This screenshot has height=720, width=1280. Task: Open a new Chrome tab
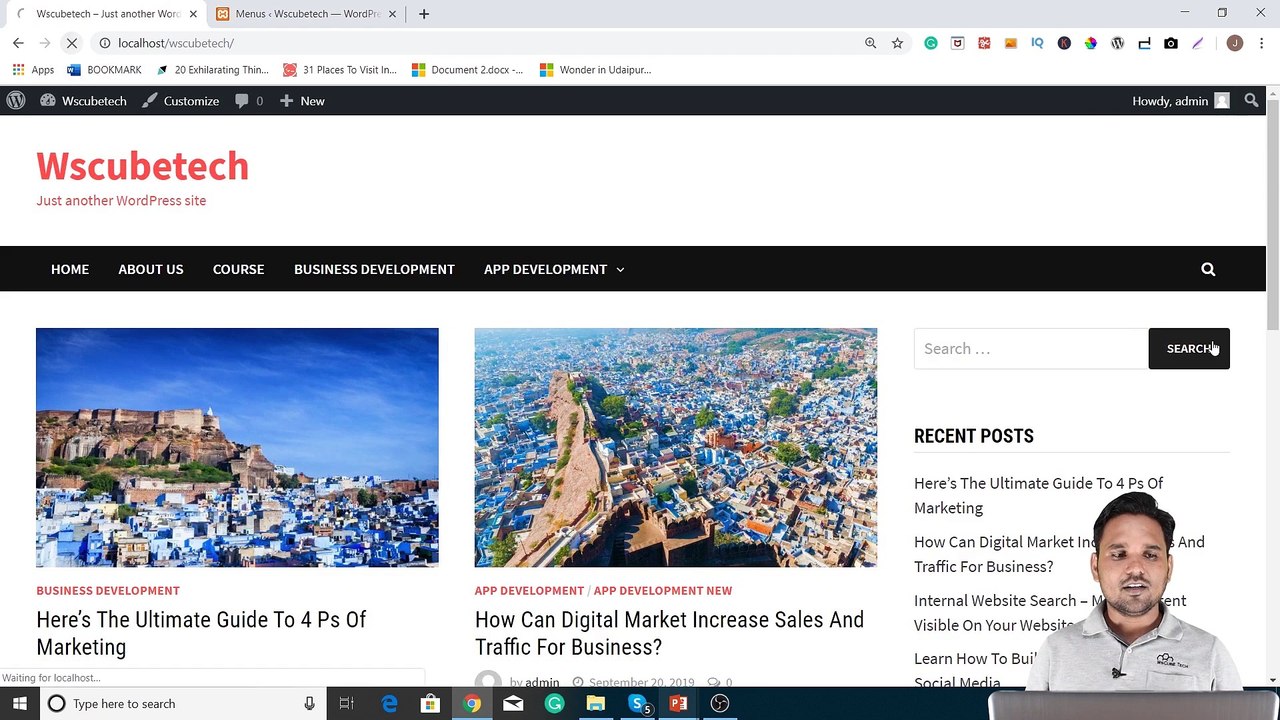click(424, 14)
